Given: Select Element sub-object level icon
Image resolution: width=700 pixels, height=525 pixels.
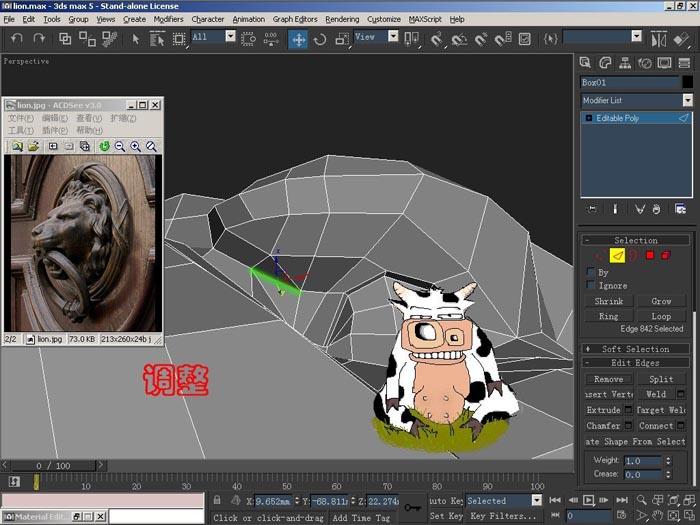Looking at the screenshot, I should tap(666, 255).
